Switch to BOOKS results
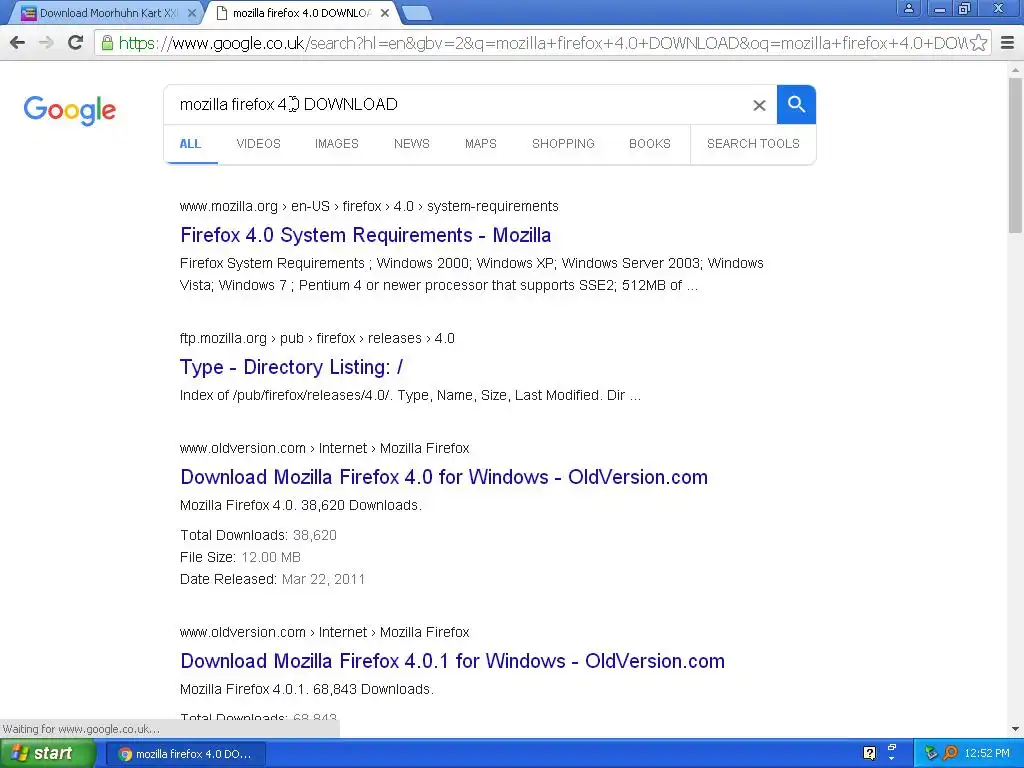This screenshot has width=1024, height=768. [650, 144]
